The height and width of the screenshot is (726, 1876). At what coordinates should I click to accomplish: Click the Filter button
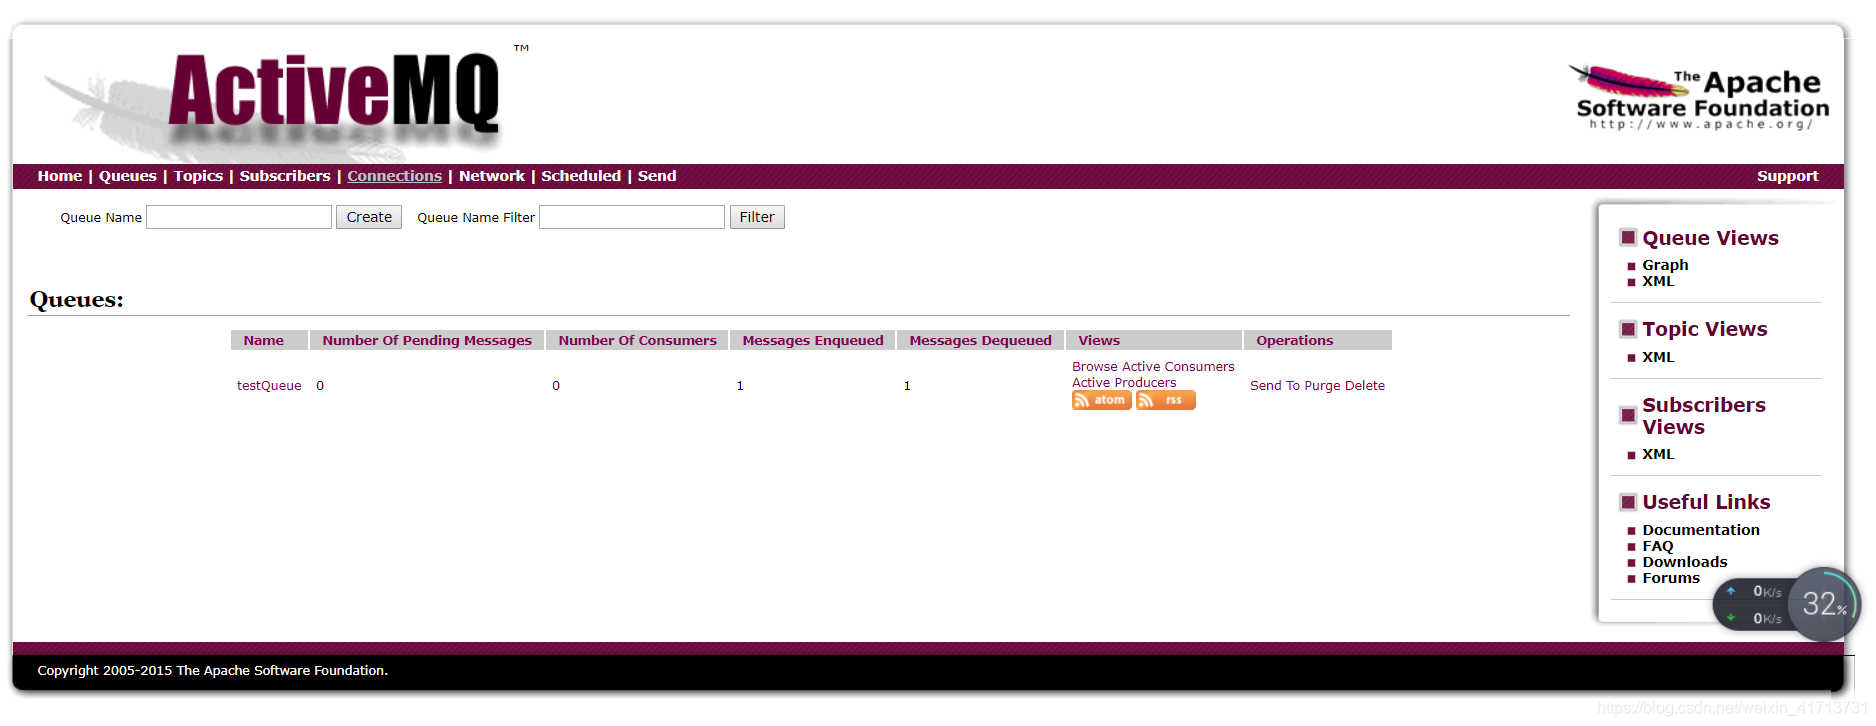(757, 217)
